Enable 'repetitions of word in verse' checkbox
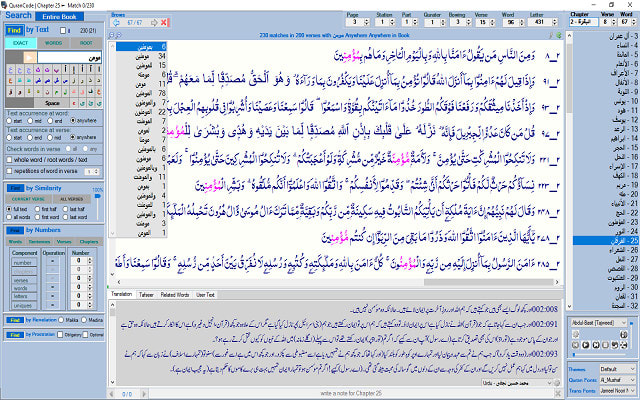The image size is (640, 400). pos(11,171)
